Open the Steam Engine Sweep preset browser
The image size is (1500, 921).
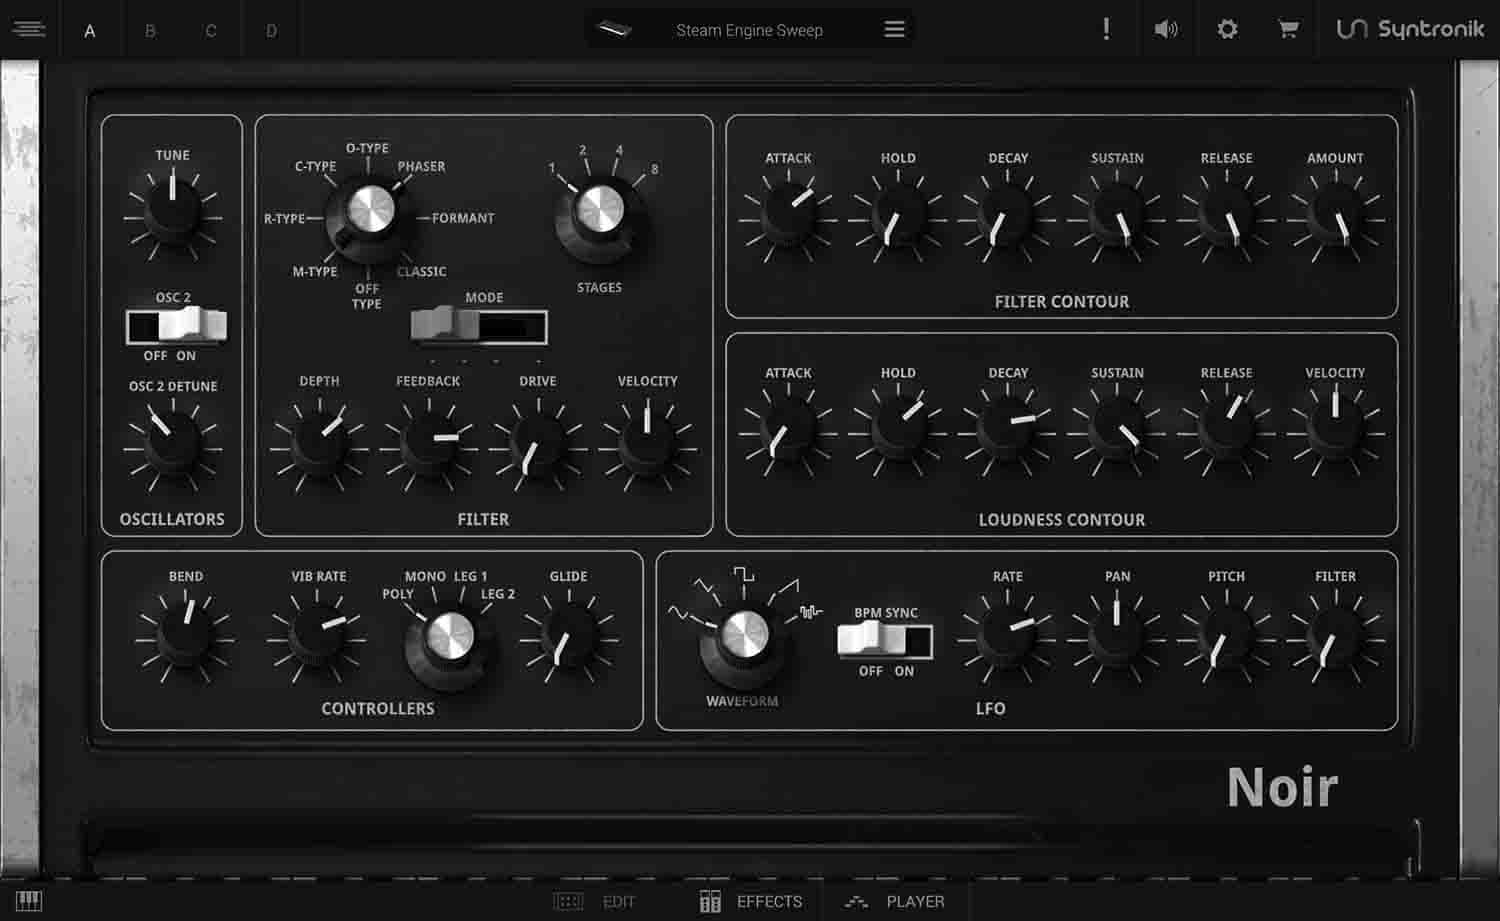click(x=749, y=30)
